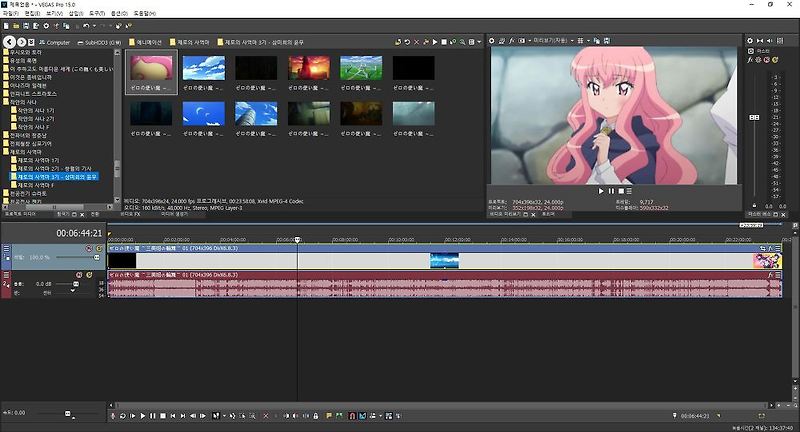Delete selected event with the red X
800x432 pixels.
click(266, 416)
